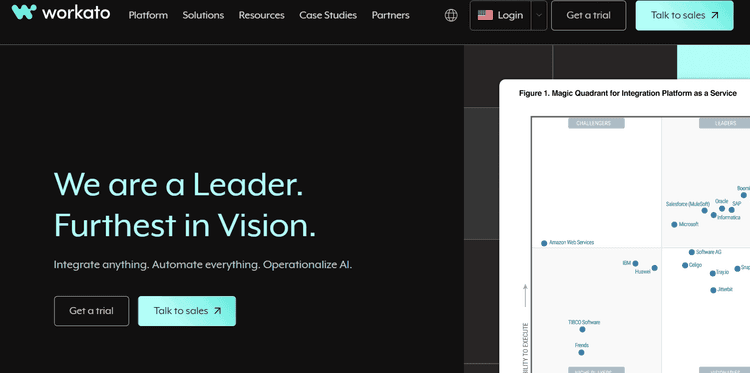Viewport: 750px width, 373px height.
Task: Click the TIBCO Software chart label
Action: [x=584, y=322]
